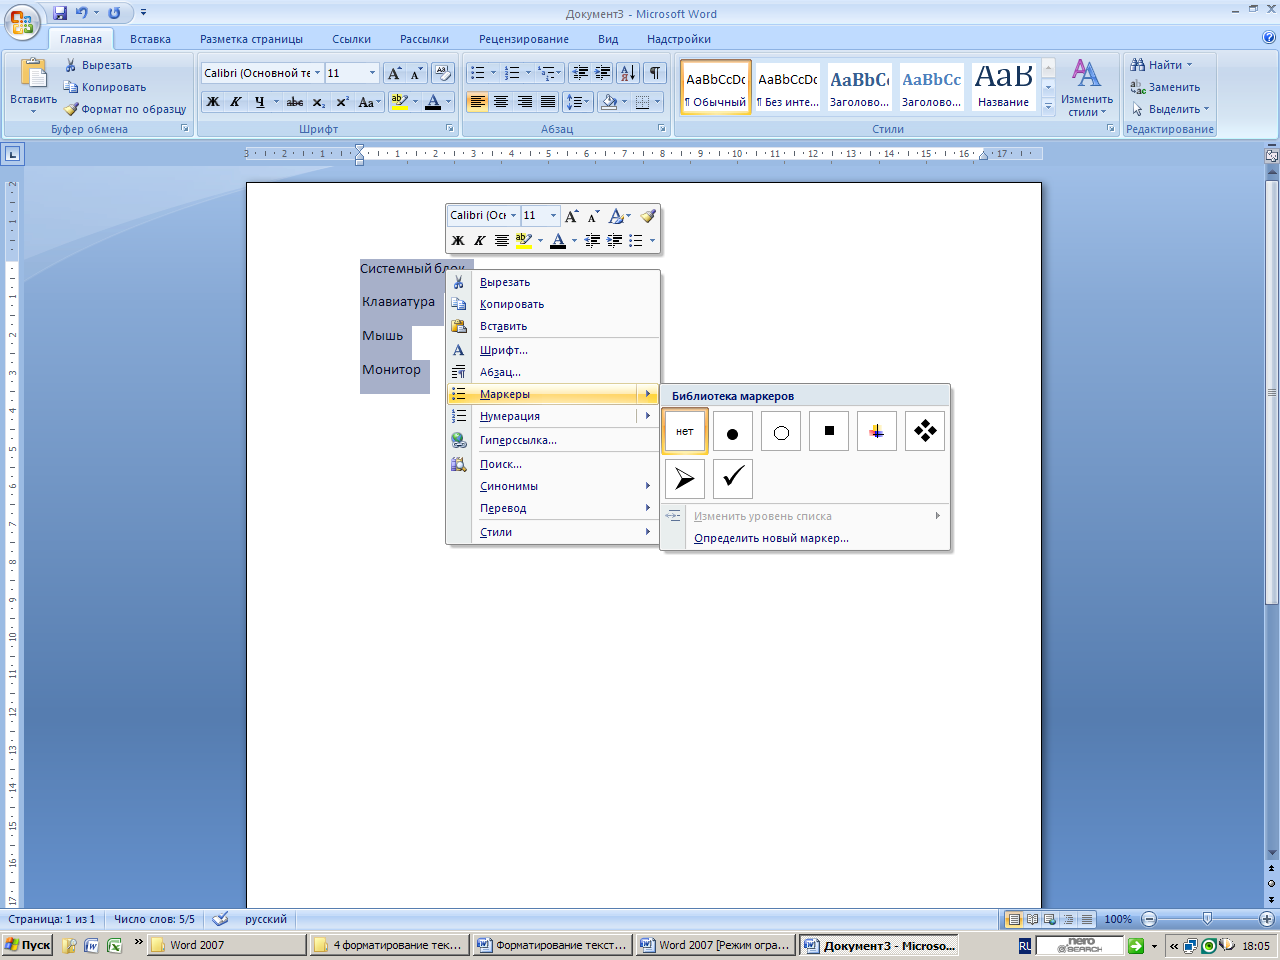The image size is (1280, 960).
Task: Switch to the Рецензирование tab
Action: click(524, 39)
